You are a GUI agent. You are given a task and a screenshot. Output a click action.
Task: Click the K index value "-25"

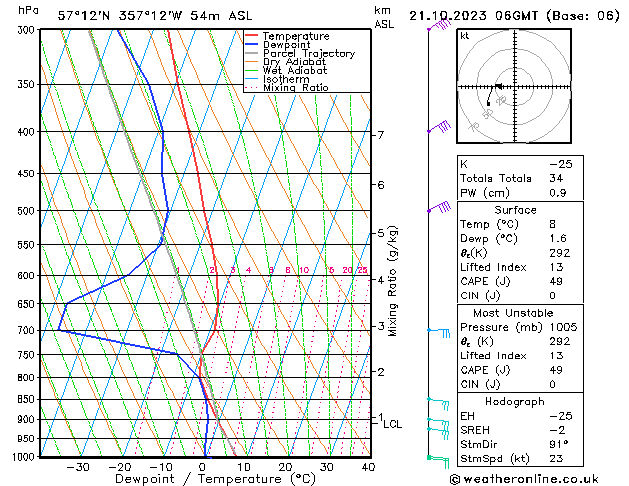pyautogui.click(x=561, y=164)
